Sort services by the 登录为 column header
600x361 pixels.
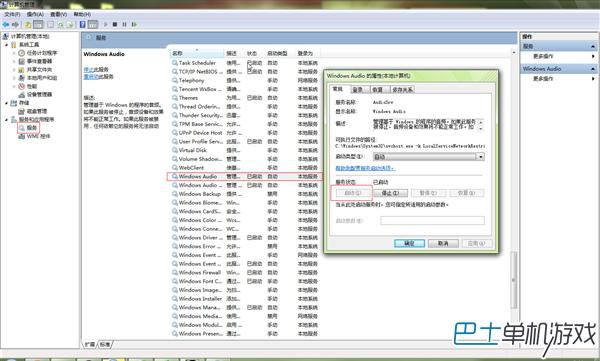tap(308, 53)
